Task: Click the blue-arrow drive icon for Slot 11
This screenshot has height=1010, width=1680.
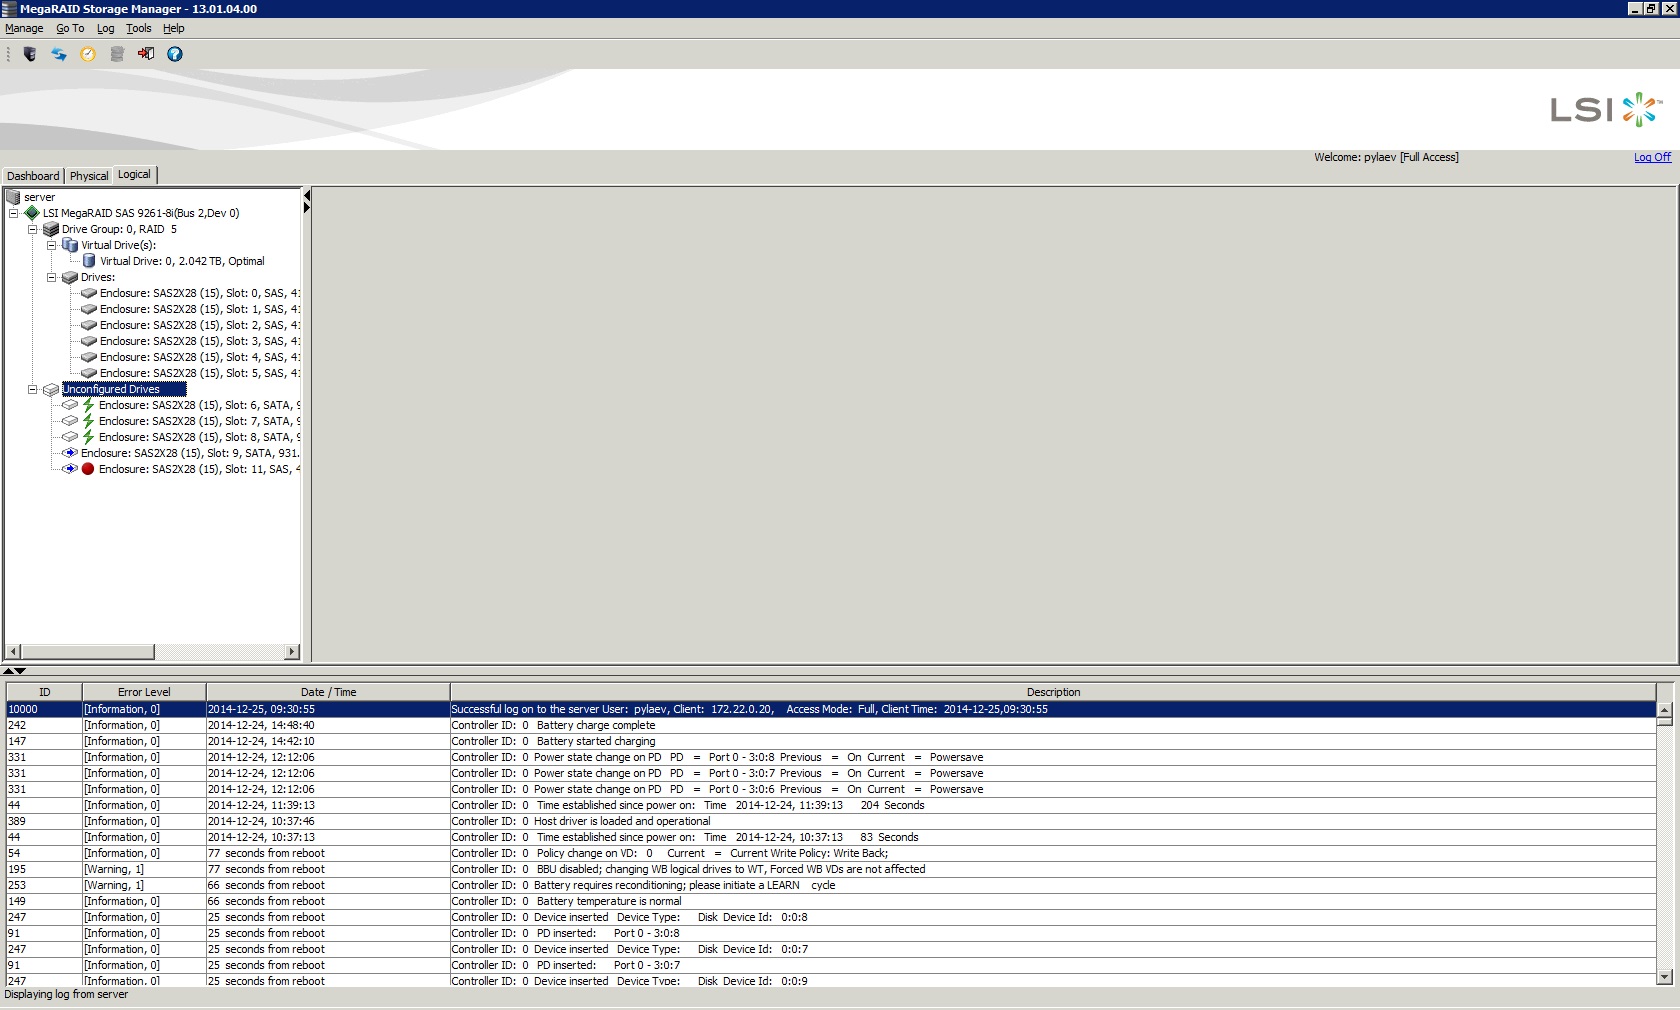Action: click(x=70, y=469)
